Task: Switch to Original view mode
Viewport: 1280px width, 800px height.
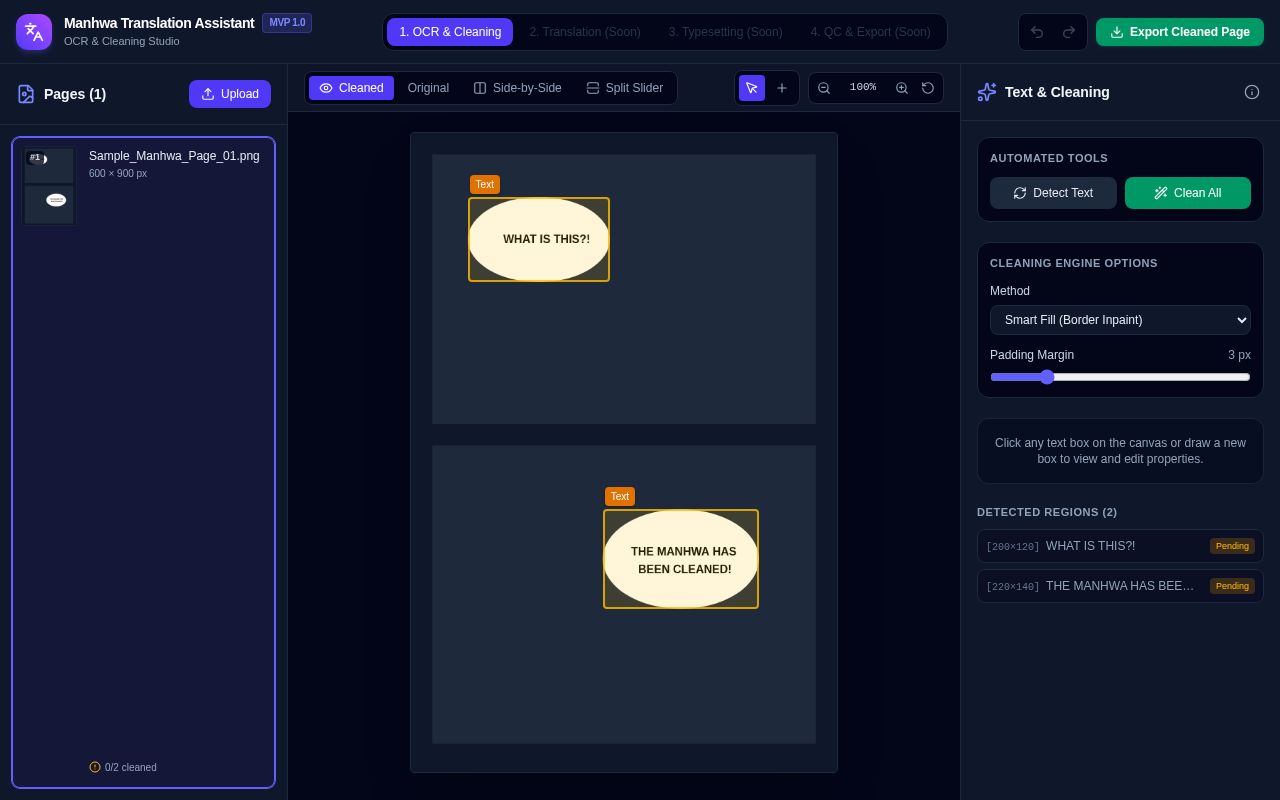Action: 428,88
